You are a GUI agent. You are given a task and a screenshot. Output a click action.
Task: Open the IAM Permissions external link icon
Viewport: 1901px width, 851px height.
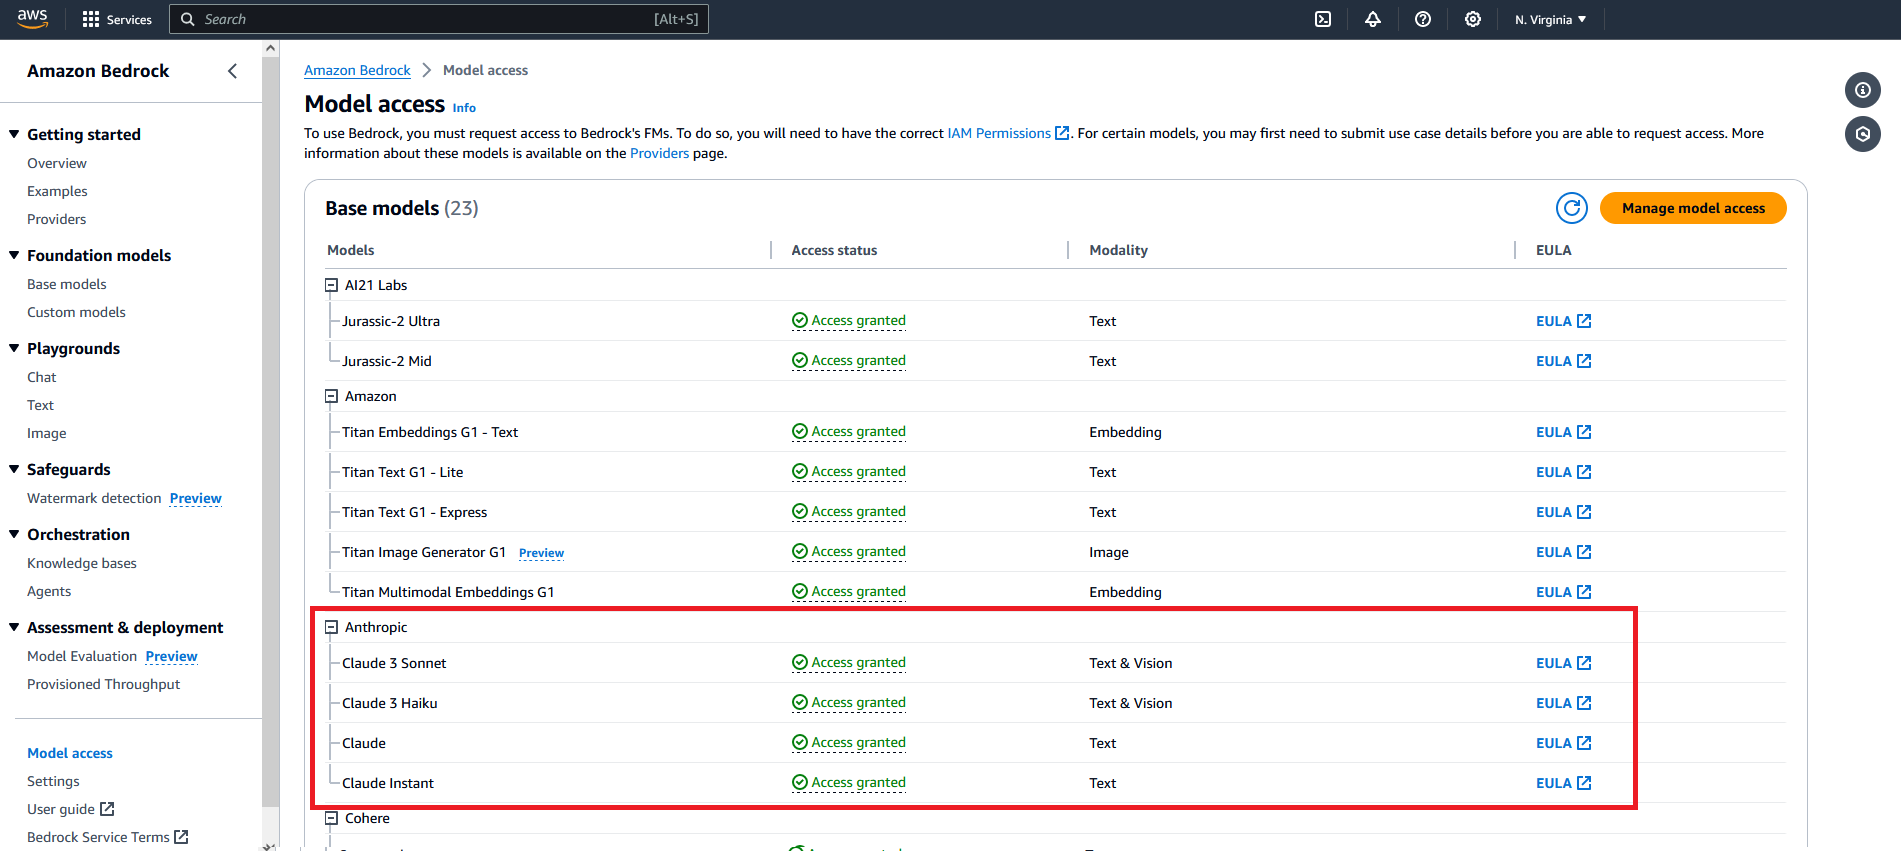1062,133
